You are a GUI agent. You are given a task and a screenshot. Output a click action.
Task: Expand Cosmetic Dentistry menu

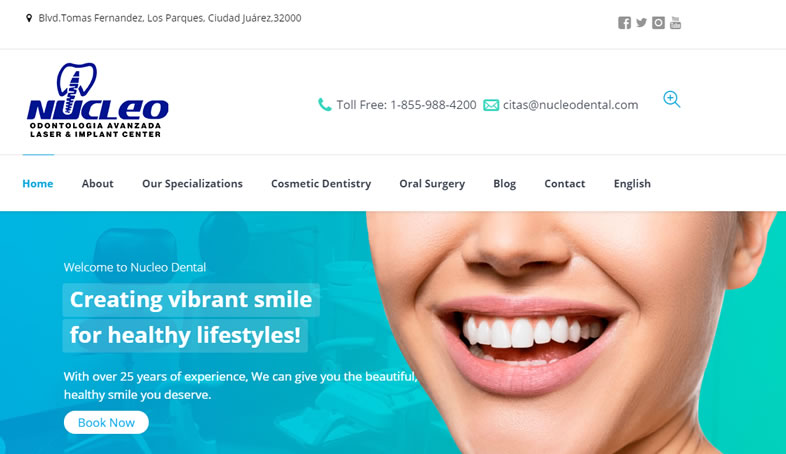(321, 184)
